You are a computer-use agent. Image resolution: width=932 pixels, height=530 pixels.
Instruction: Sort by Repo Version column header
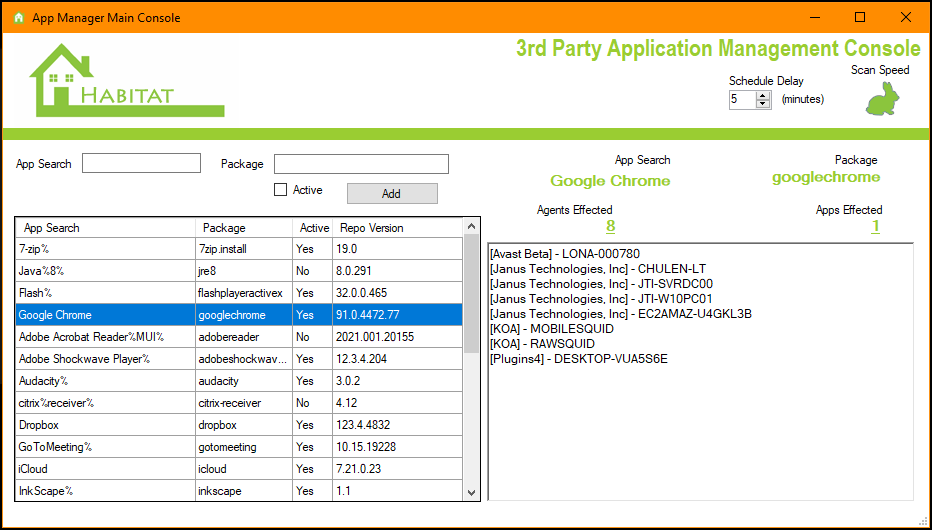tap(397, 228)
